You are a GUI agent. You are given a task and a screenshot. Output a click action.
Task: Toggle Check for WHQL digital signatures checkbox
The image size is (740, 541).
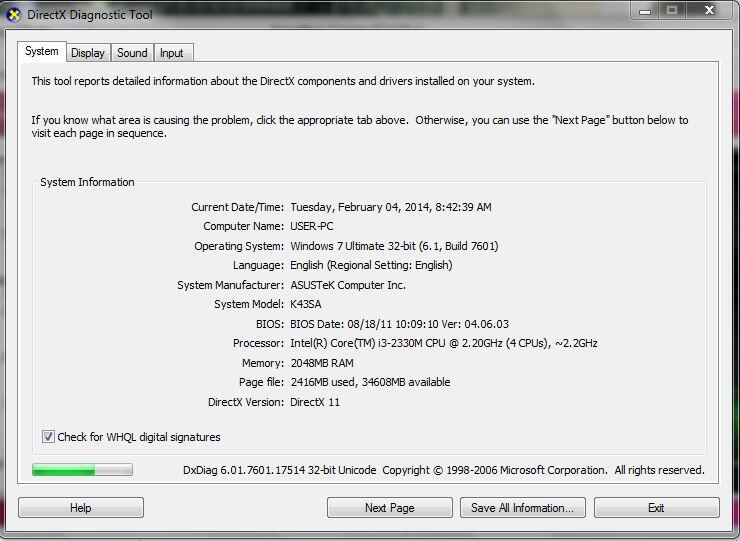48,437
